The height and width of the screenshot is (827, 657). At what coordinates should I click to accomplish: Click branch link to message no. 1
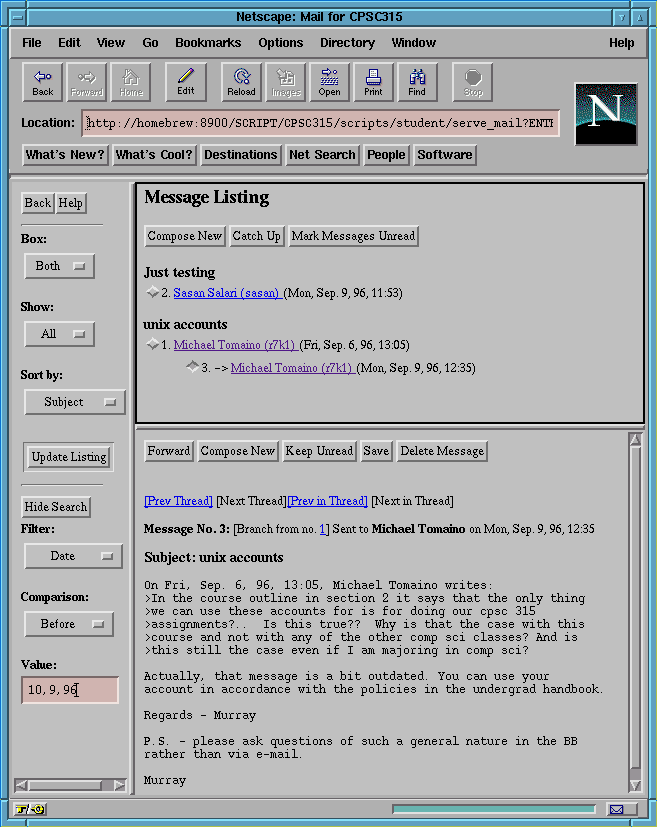tap(323, 529)
